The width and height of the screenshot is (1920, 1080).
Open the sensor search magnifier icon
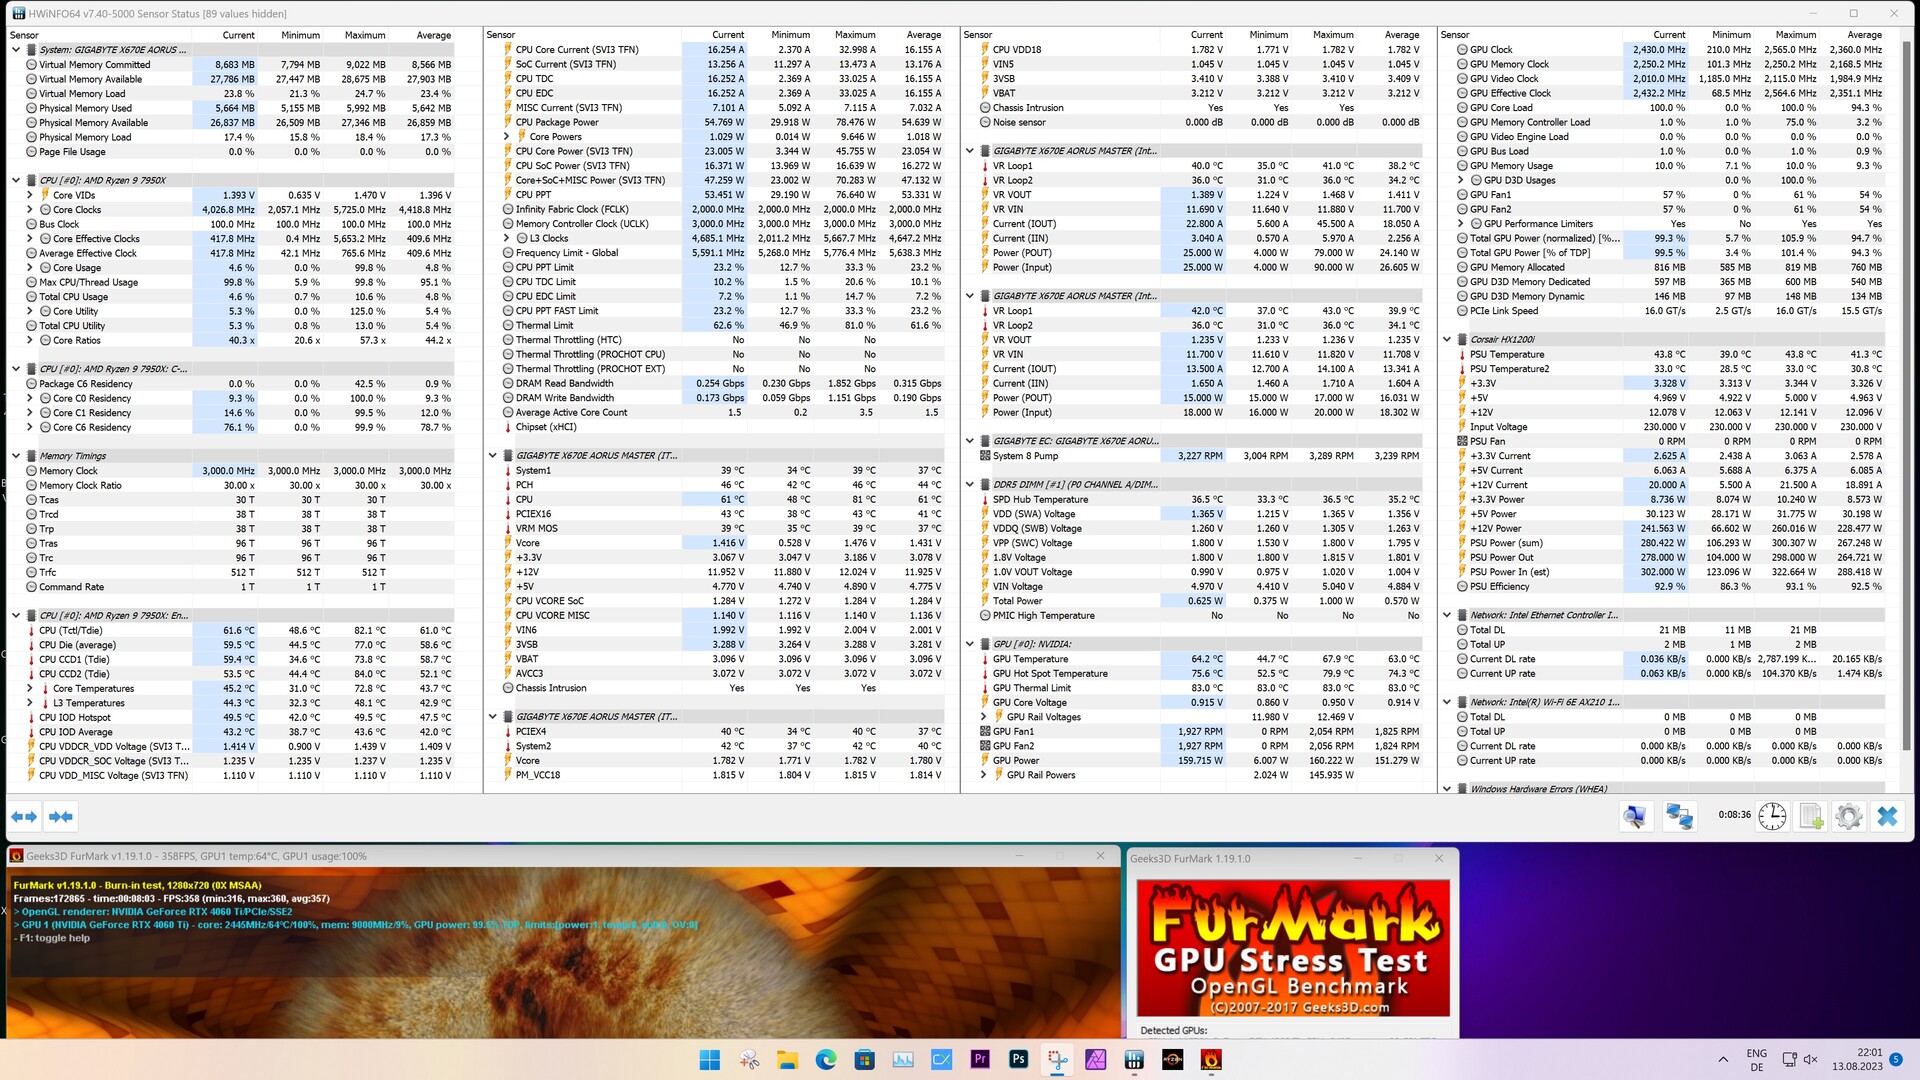pyautogui.click(x=1635, y=816)
